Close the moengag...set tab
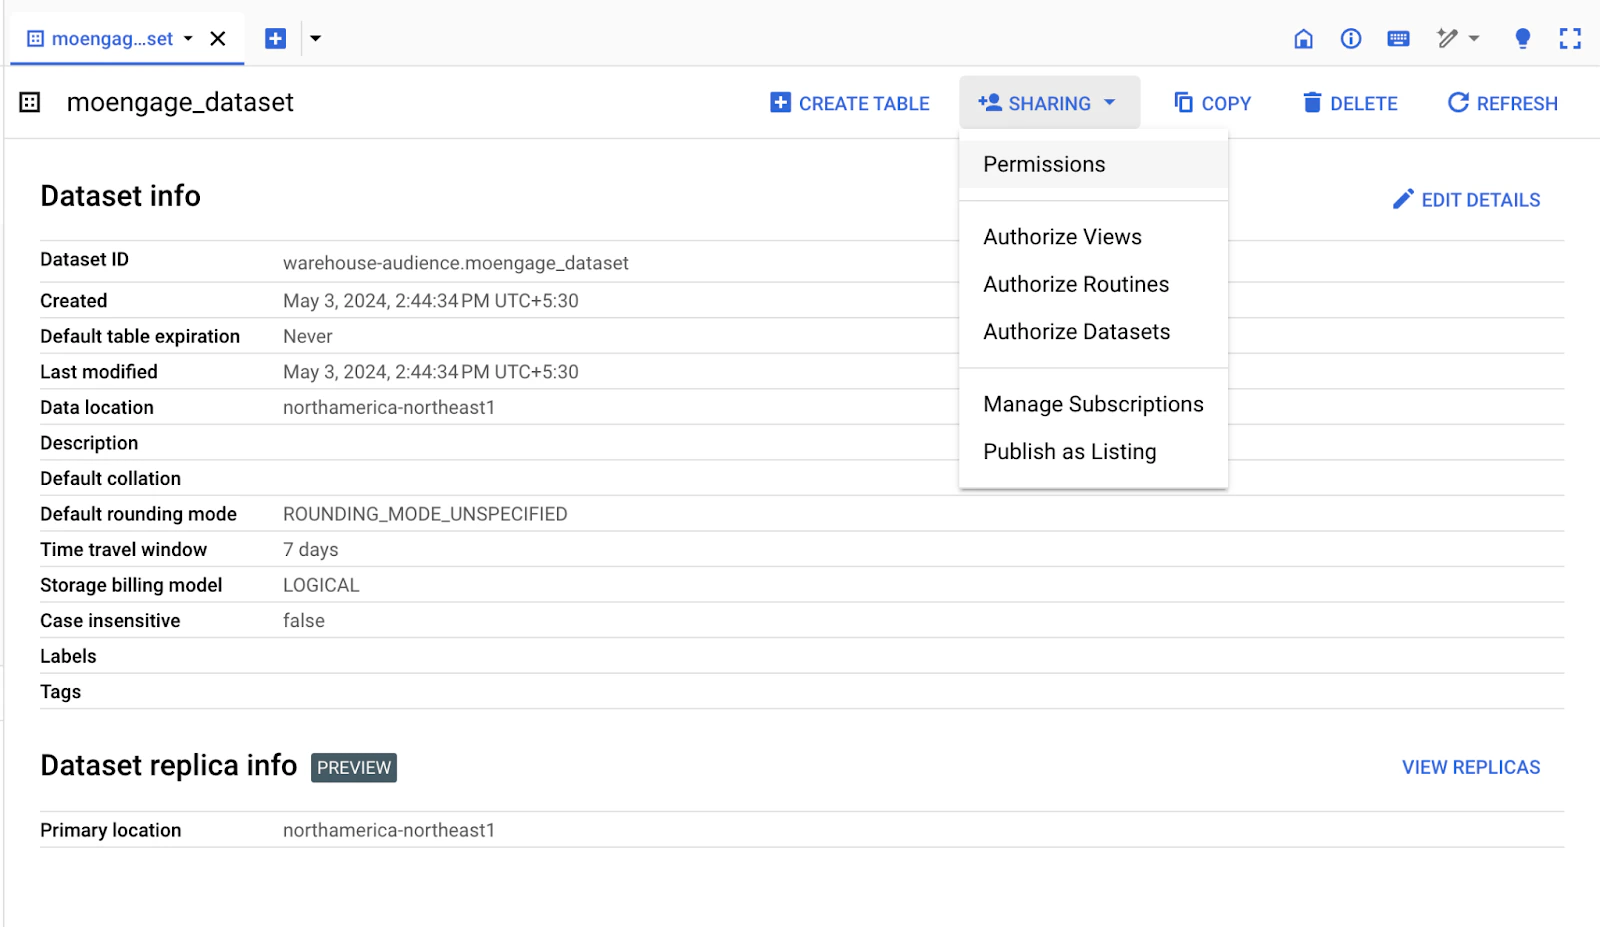The height and width of the screenshot is (927, 1600). click(x=218, y=38)
